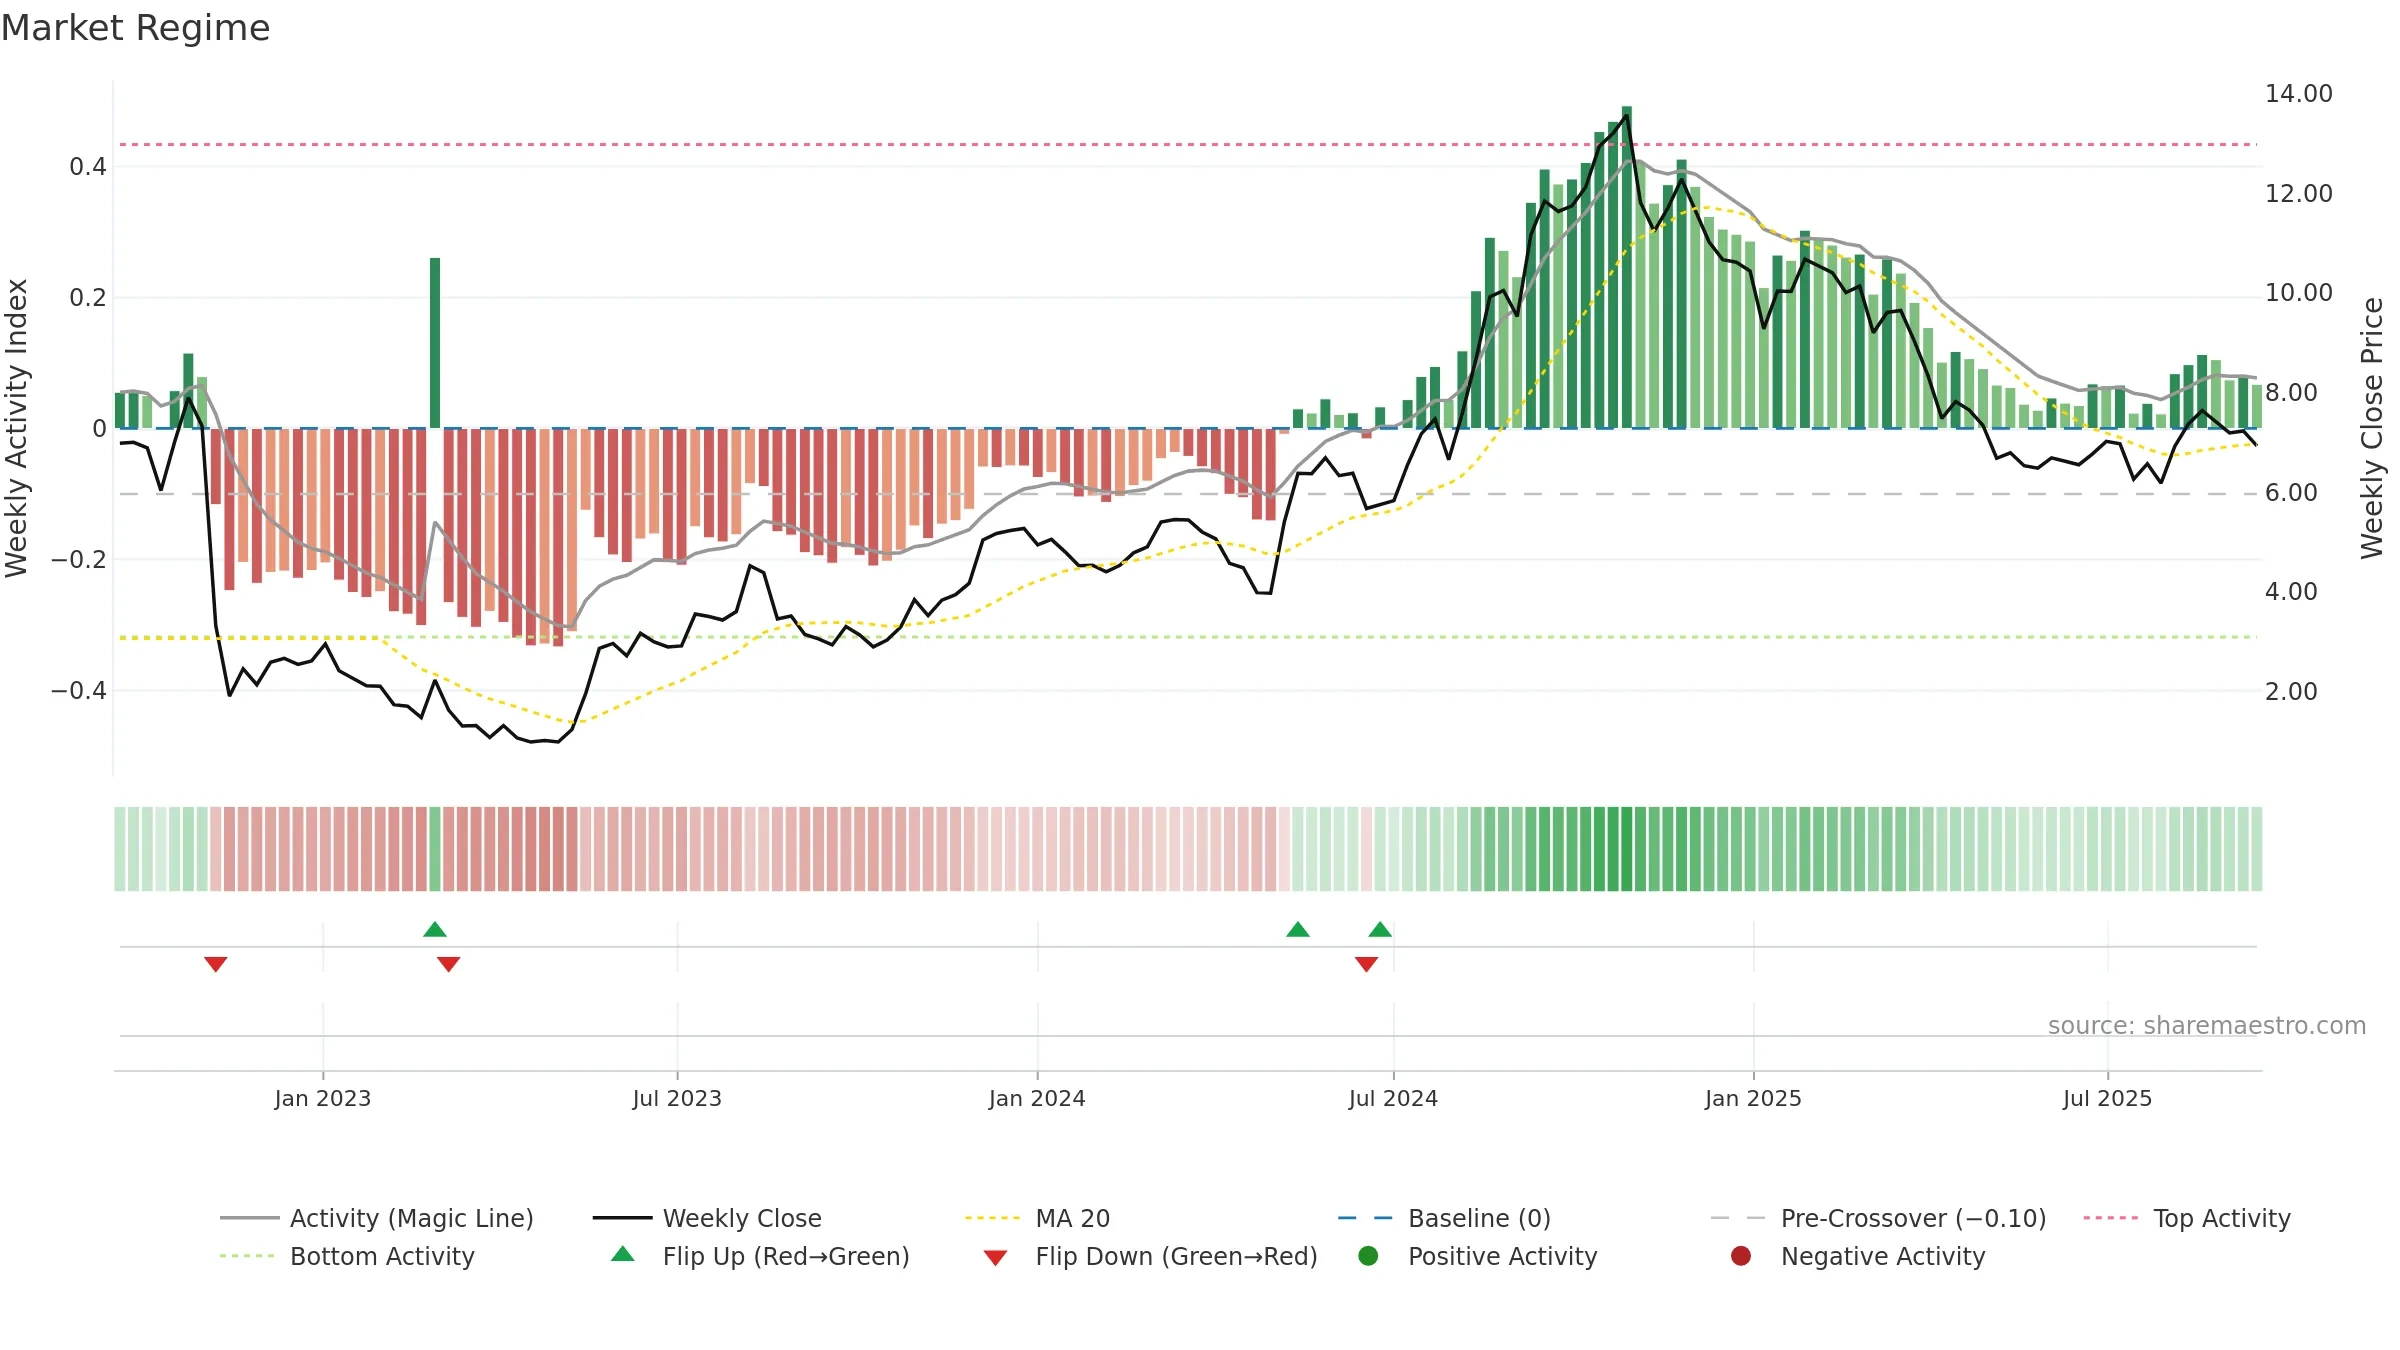The image size is (2400, 1350).
Task: Toggle the Weekly Close legend entry
Action: [x=707, y=1218]
